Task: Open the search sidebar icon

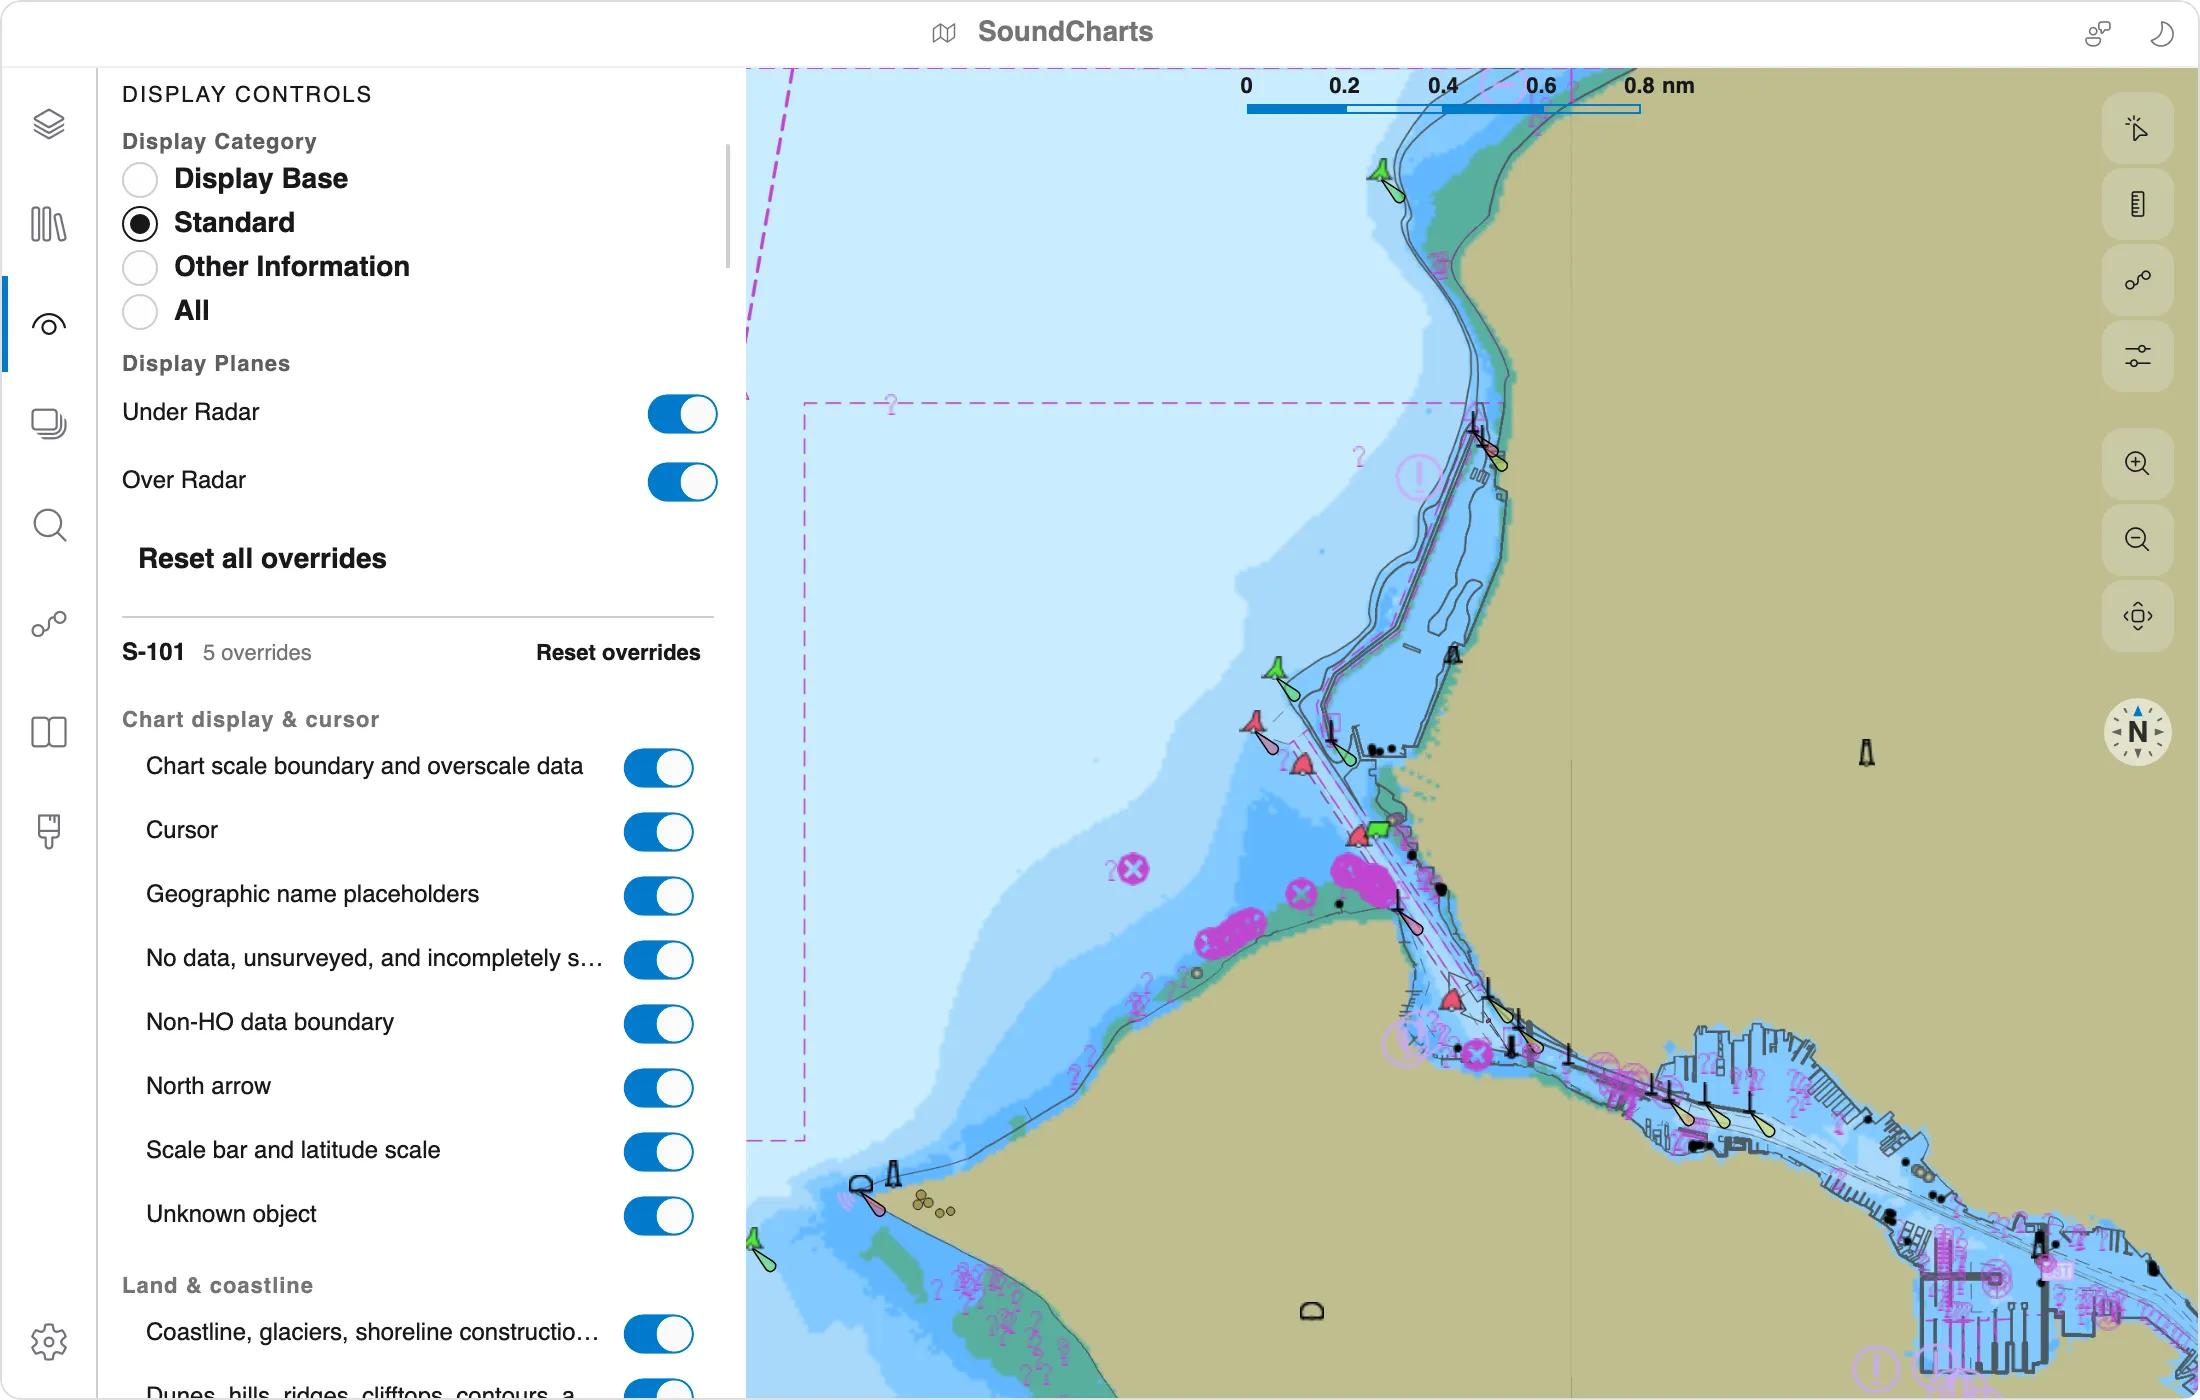Action: [48, 525]
